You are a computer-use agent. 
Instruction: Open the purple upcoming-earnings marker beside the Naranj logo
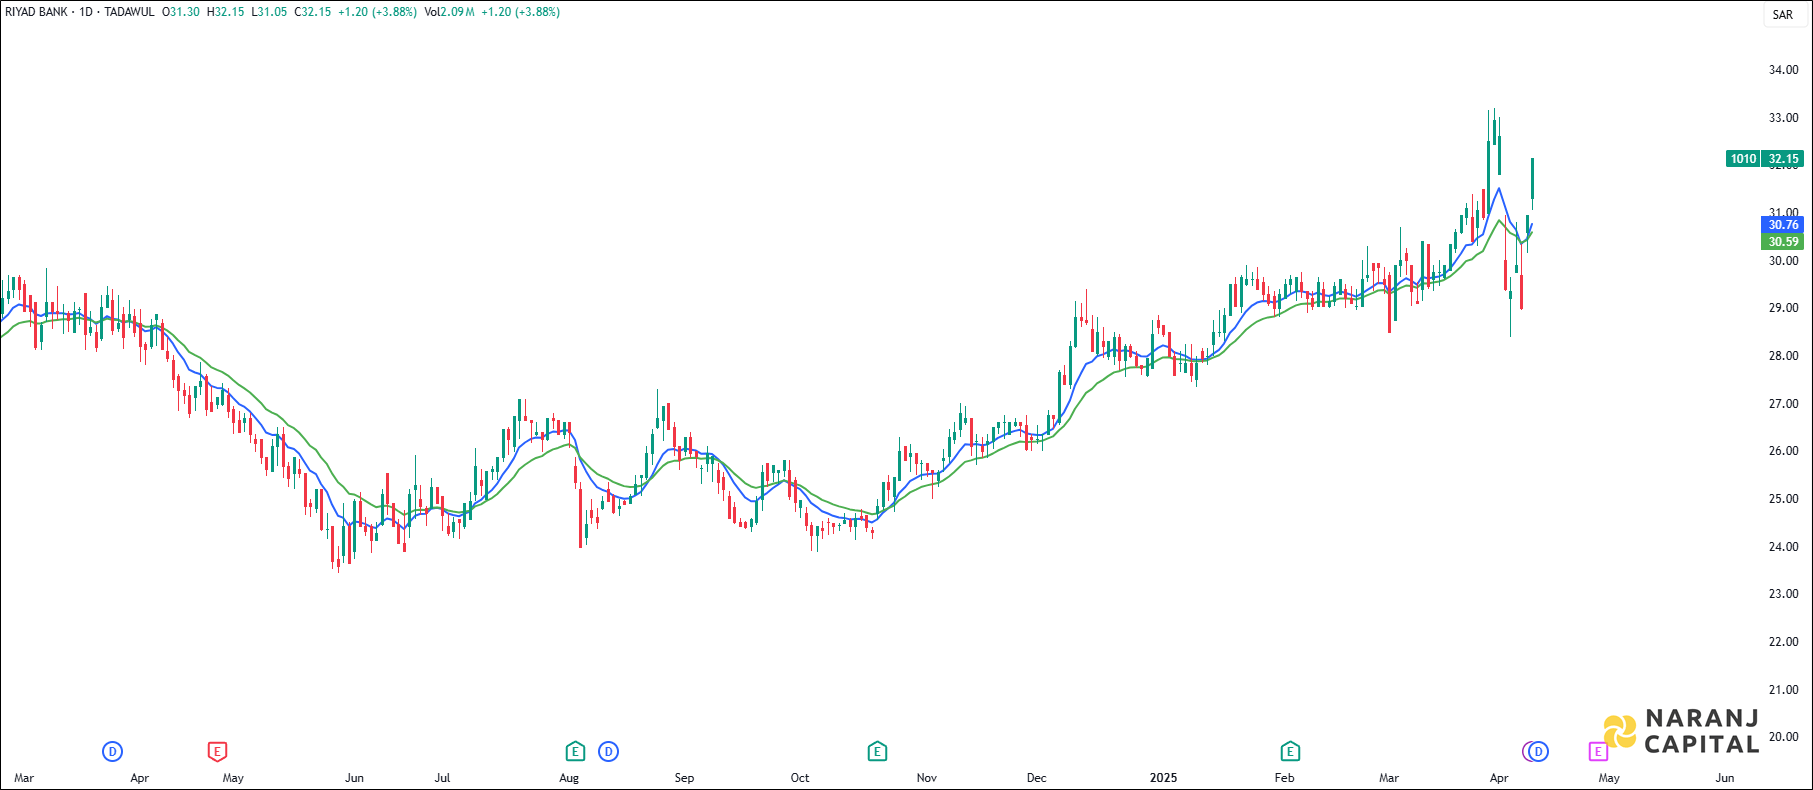1598,751
